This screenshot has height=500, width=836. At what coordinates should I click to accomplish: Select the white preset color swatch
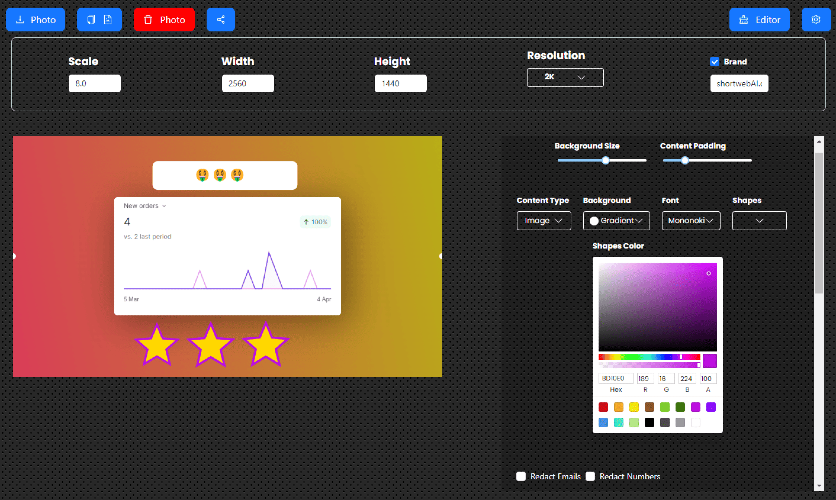coord(696,423)
